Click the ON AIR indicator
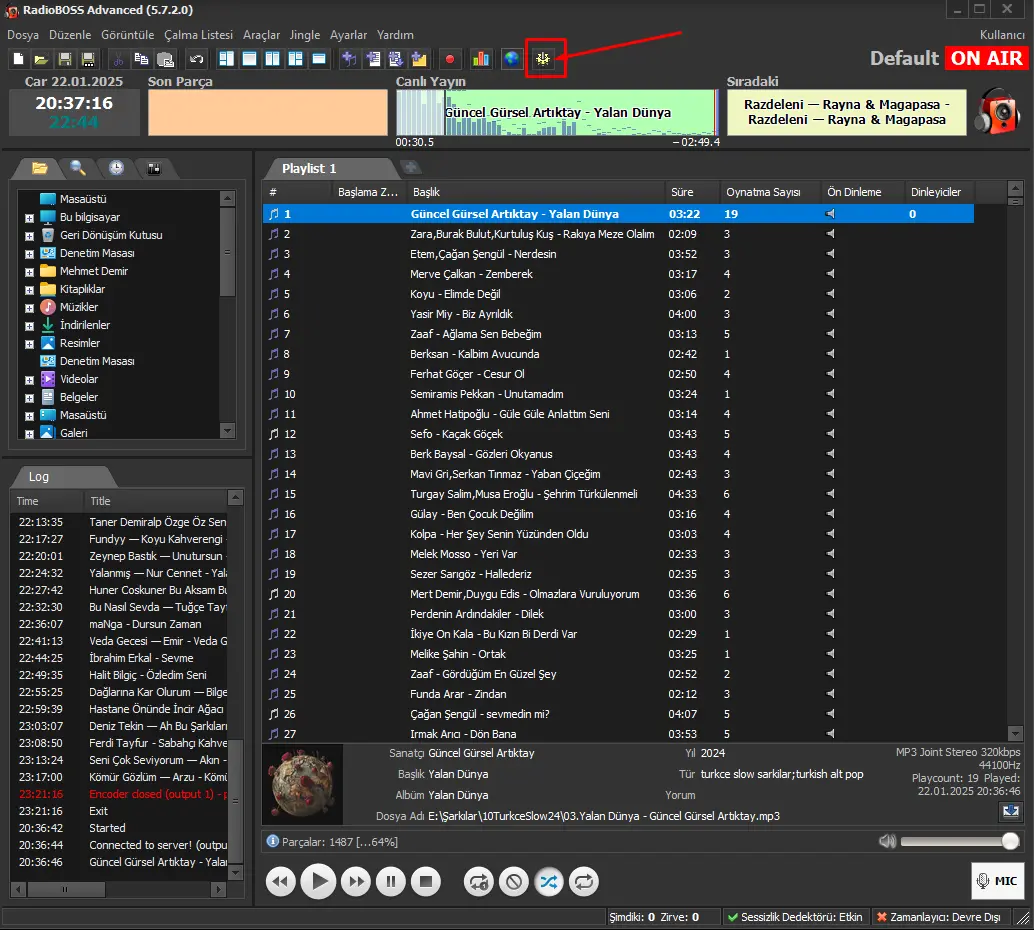The image size is (1034, 930). [x=986, y=58]
